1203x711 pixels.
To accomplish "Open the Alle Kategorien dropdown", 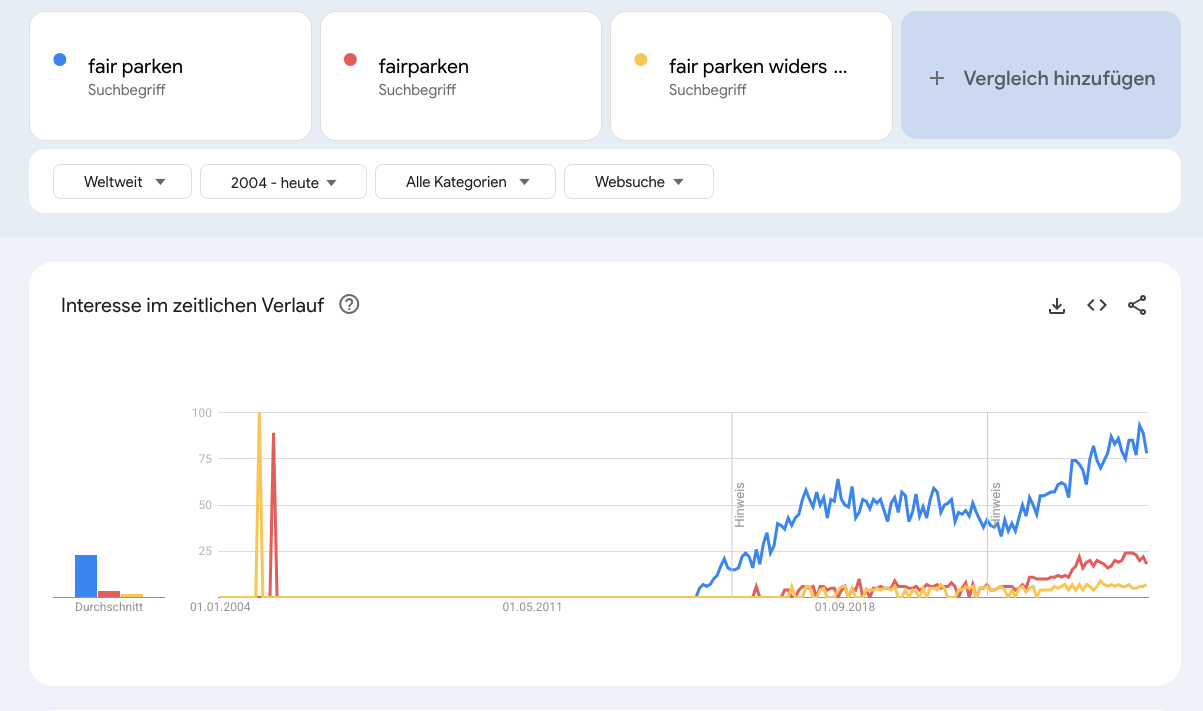I will coord(465,182).
